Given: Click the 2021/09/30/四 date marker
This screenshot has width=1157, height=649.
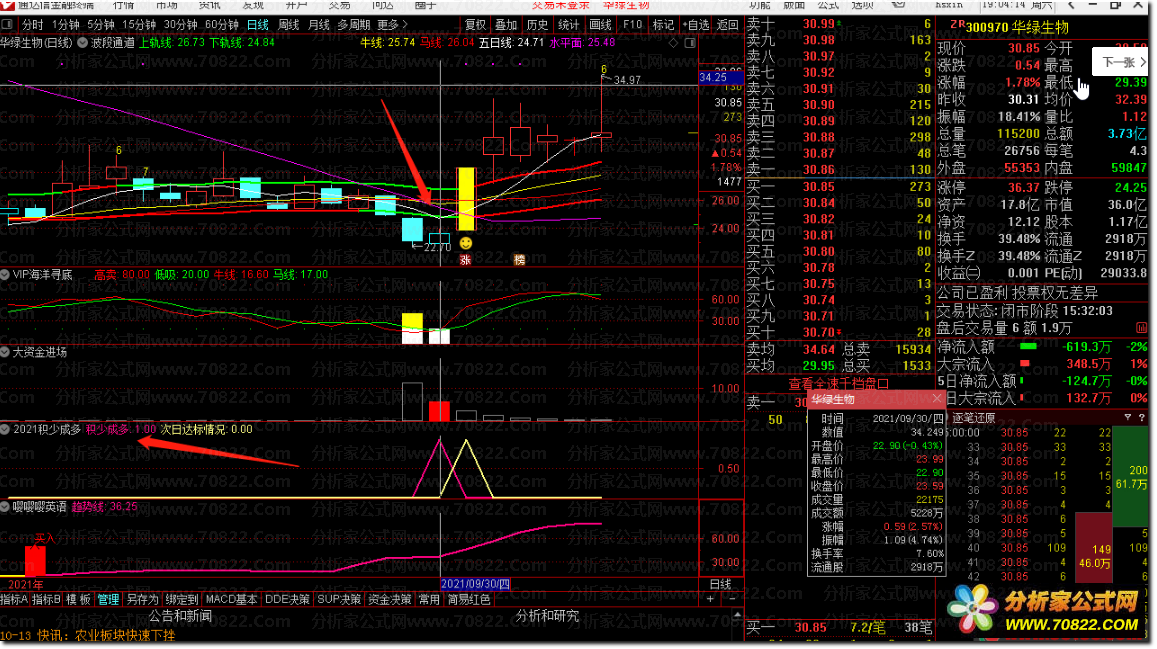Looking at the screenshot, I should coord(475,584).
